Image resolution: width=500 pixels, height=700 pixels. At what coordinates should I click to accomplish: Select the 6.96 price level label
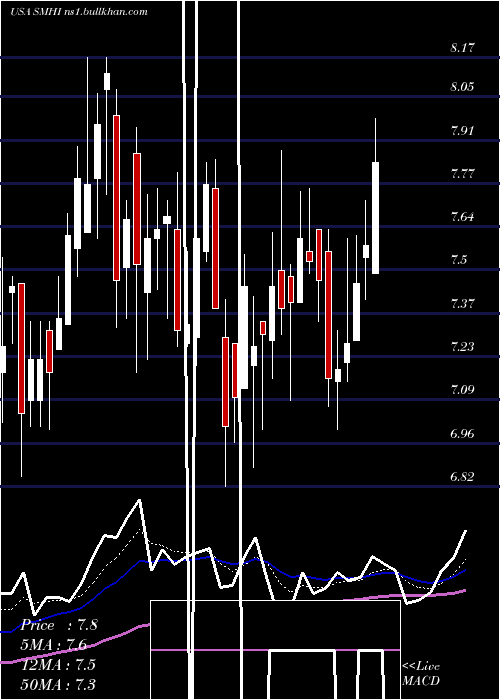point(462,433)
